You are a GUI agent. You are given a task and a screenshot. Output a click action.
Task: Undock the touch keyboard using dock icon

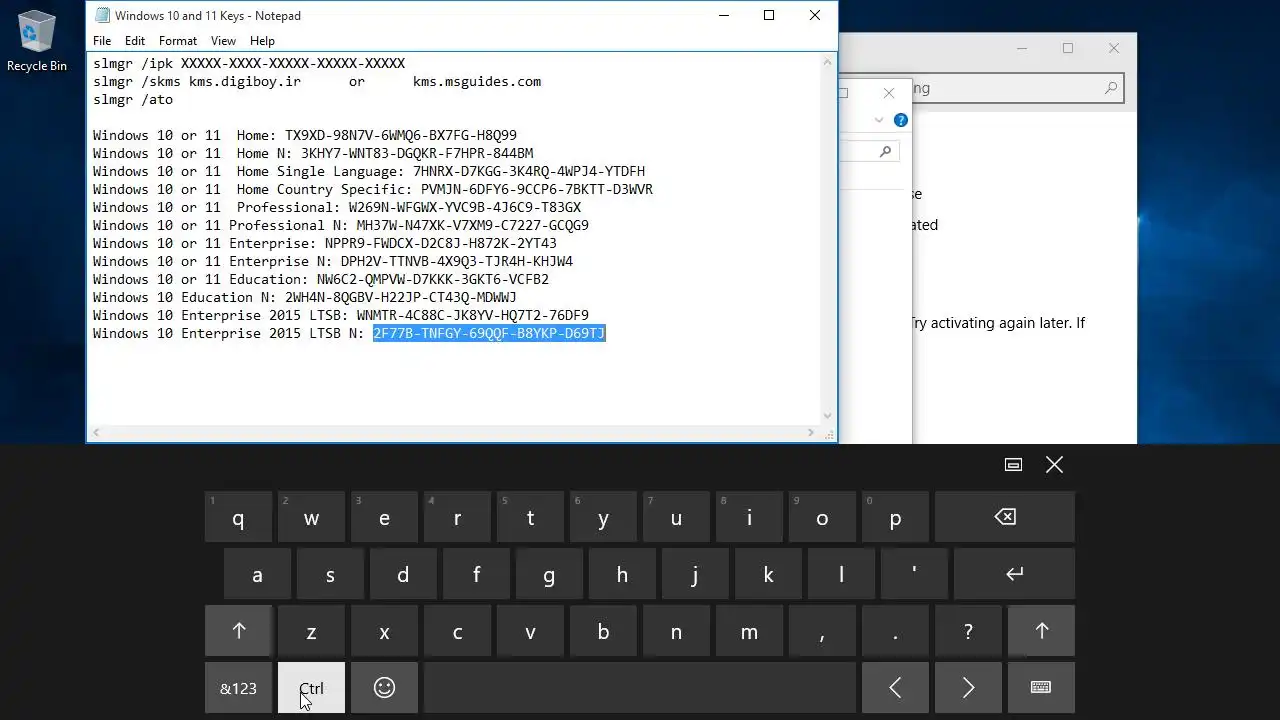pos(1013,464)
